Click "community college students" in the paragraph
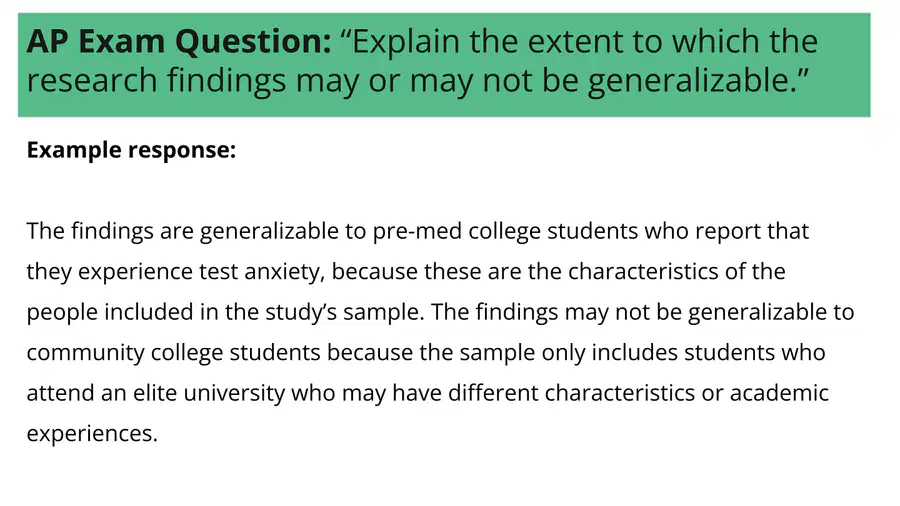Image resolution: width=900 pixels, height=506 pixels. pos(173,353)
